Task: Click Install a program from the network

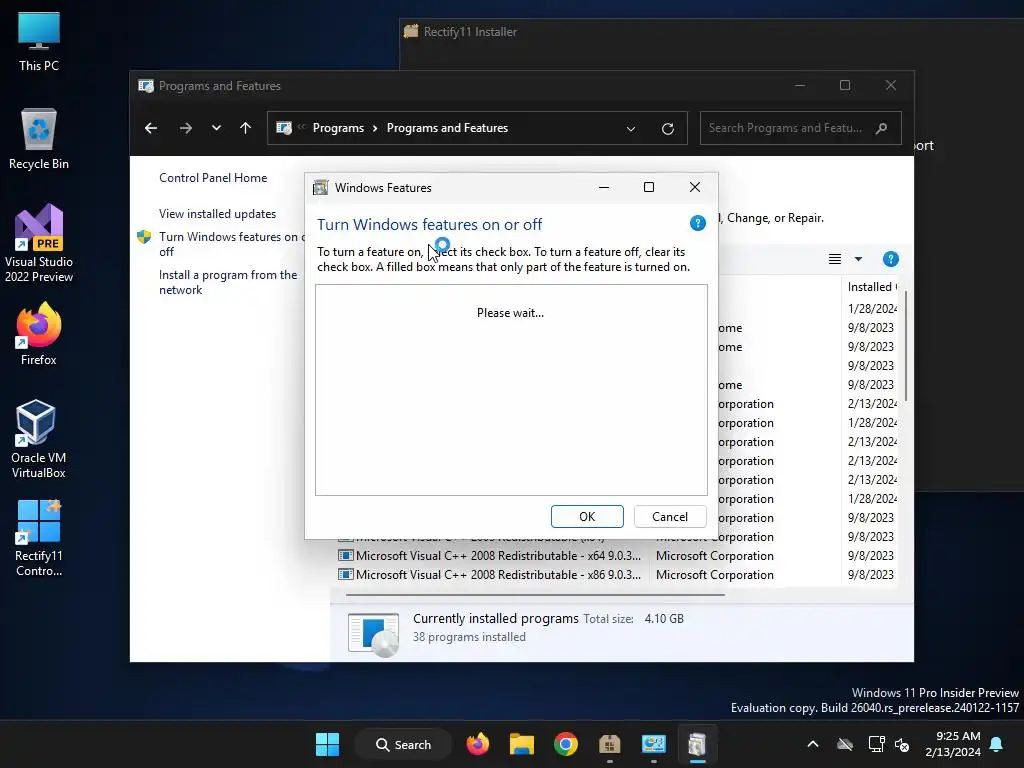Action: point(228,282)
